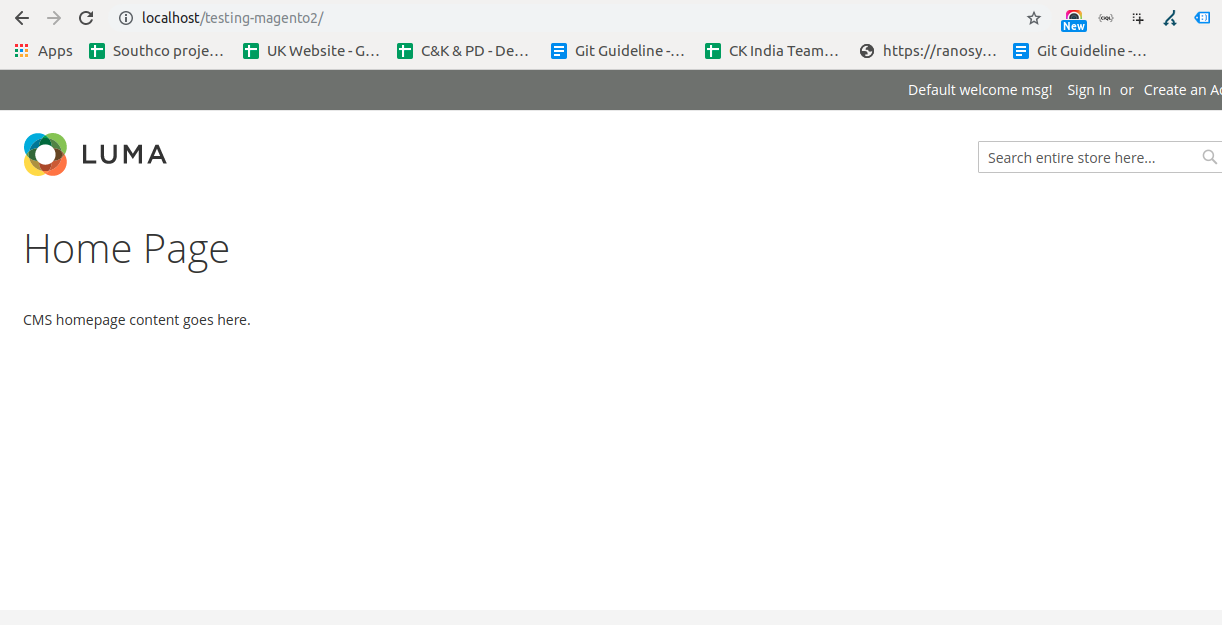Image resolution: width=1222 pixels, height=625 pixels.
Task: Click the LUMA store logo
Action: [95, 154]
